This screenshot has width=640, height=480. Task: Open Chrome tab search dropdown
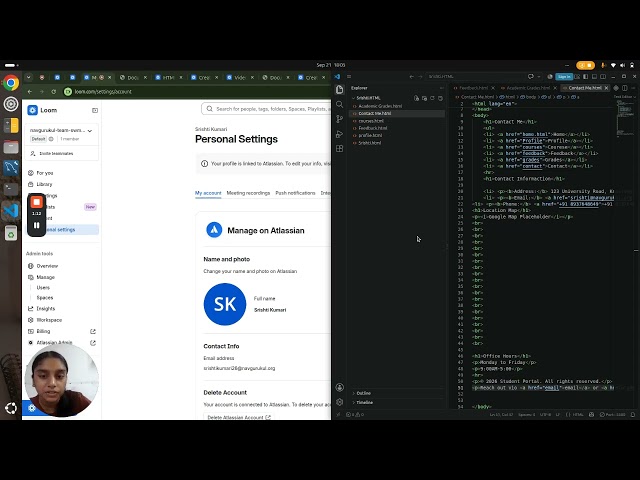(x=28, y=77)
